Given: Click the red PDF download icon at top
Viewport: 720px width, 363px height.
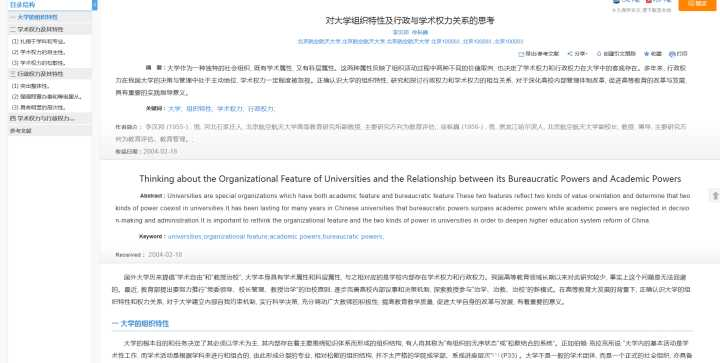Looking at the screenshot, I should tap(649, 1).
